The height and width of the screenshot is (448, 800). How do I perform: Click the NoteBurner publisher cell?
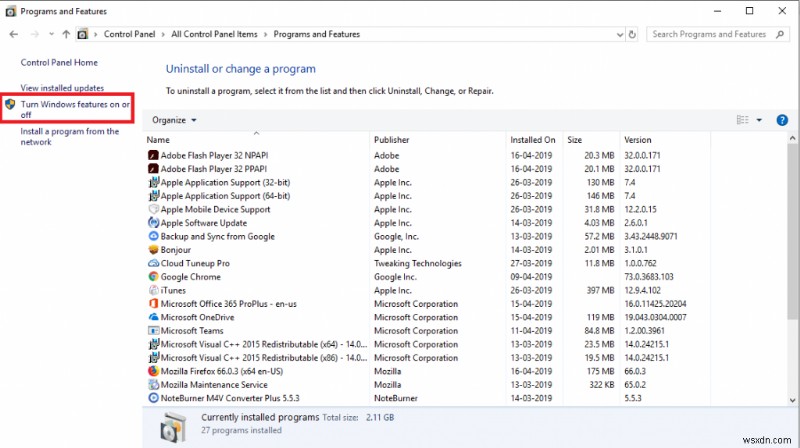pyautogui.click(x=395, y=398)
